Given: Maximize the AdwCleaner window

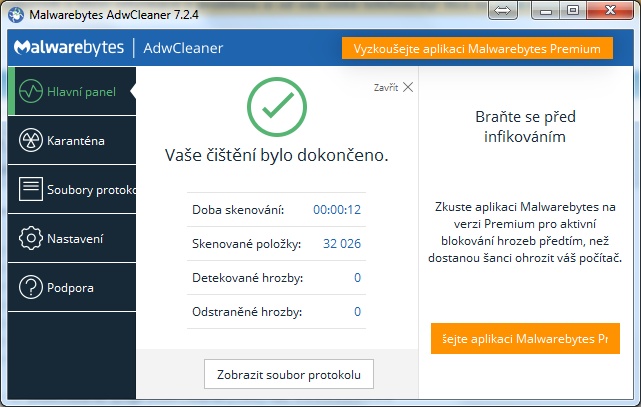Looking at the screenshot, I should point(573,10).
